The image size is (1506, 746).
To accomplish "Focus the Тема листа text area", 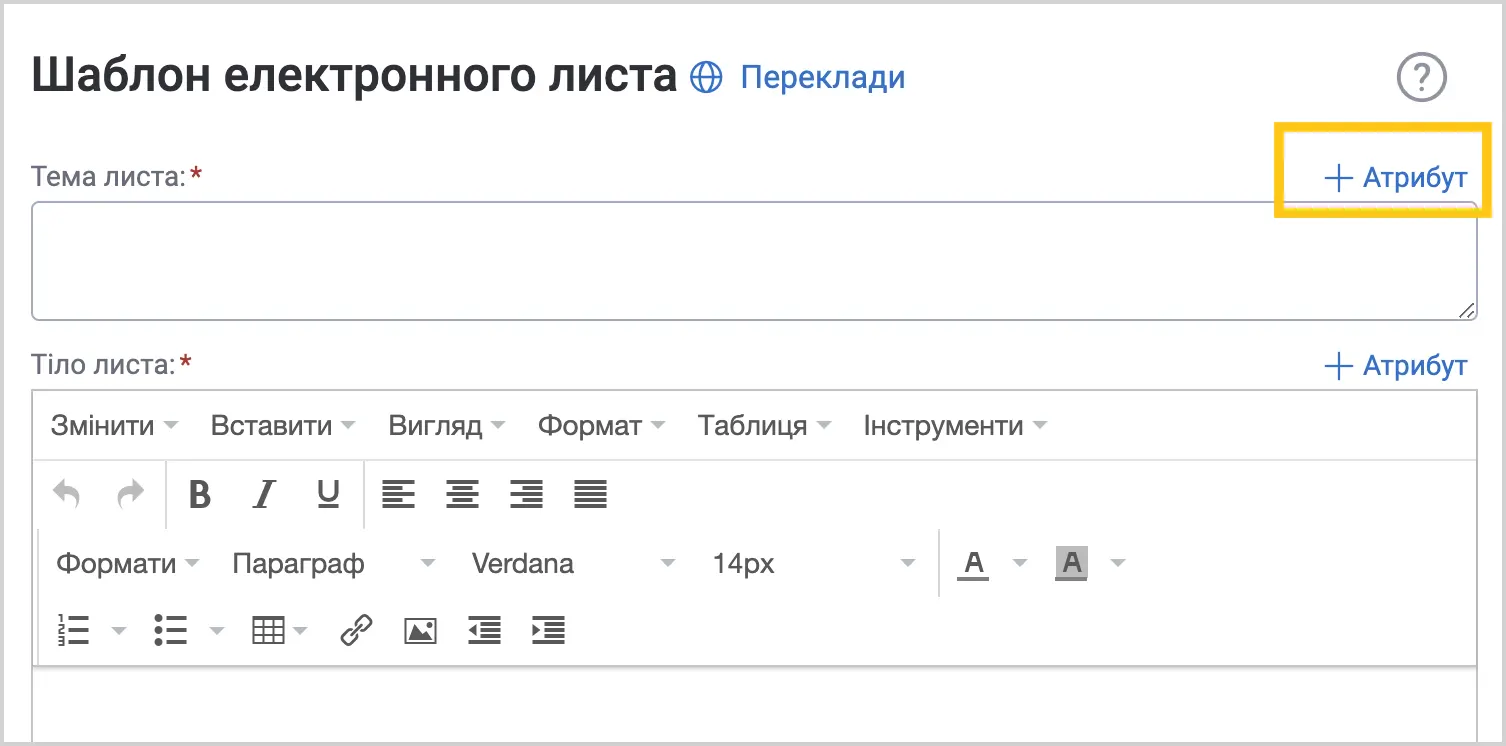I will click(x=754, y=261).
